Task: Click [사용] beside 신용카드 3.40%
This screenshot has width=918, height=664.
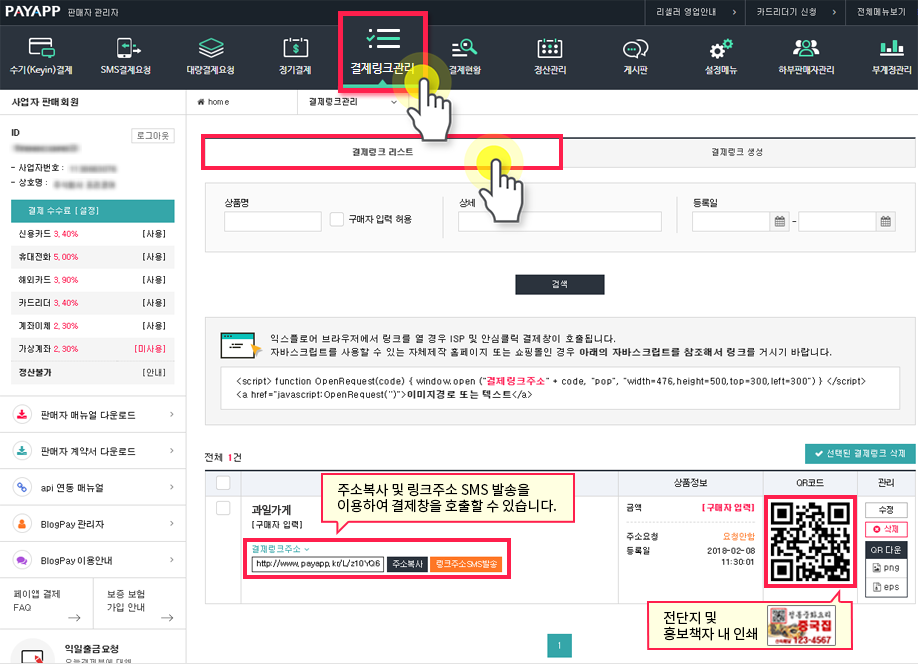Action: click(x=154, y=234)
